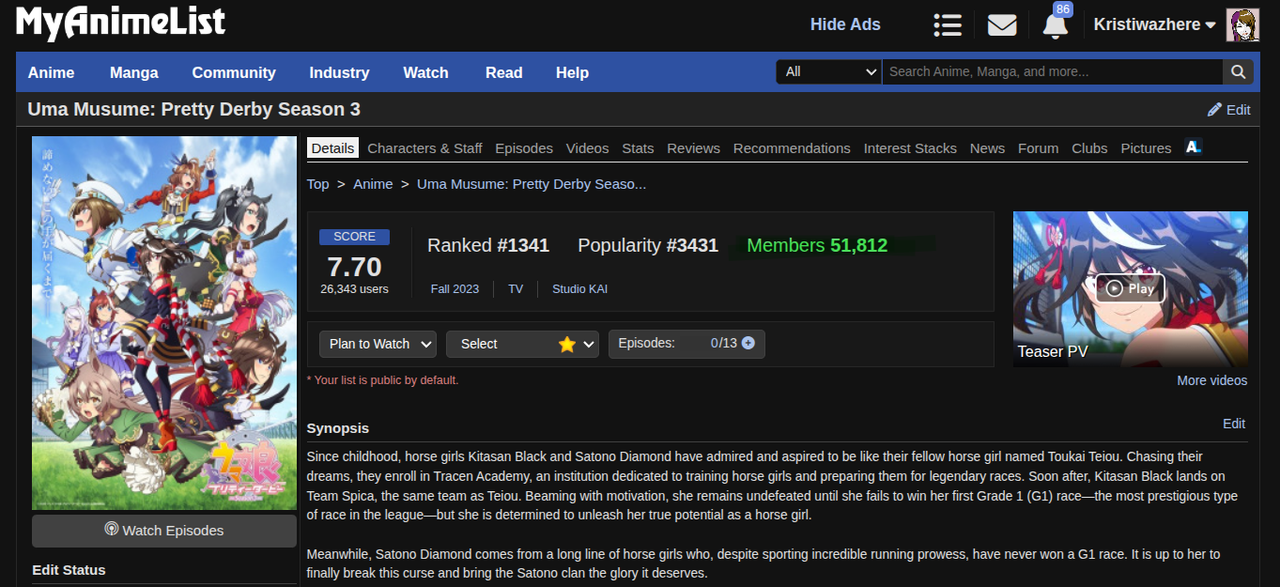Play the Teaser PV video
Image resolution: width=1280 pixels, height=587 pixels.
pyautogui.click(x=1130, y=288)
